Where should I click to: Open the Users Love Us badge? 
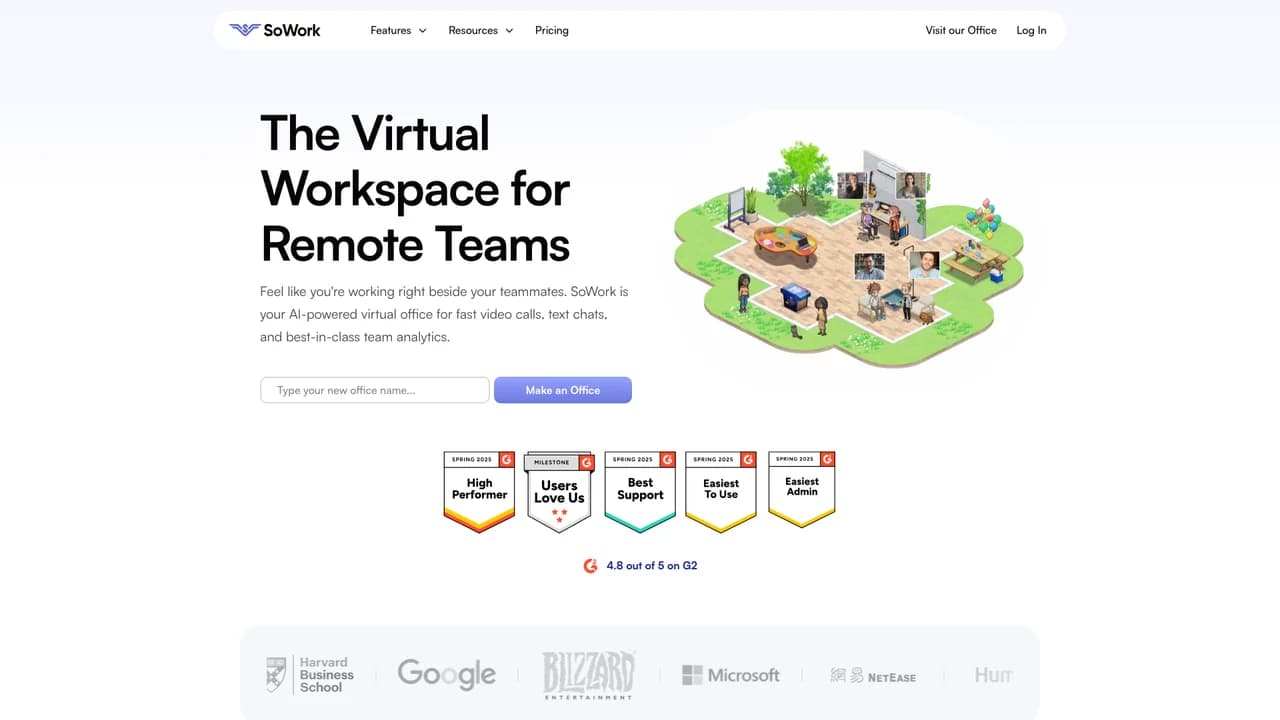[559, 492]
